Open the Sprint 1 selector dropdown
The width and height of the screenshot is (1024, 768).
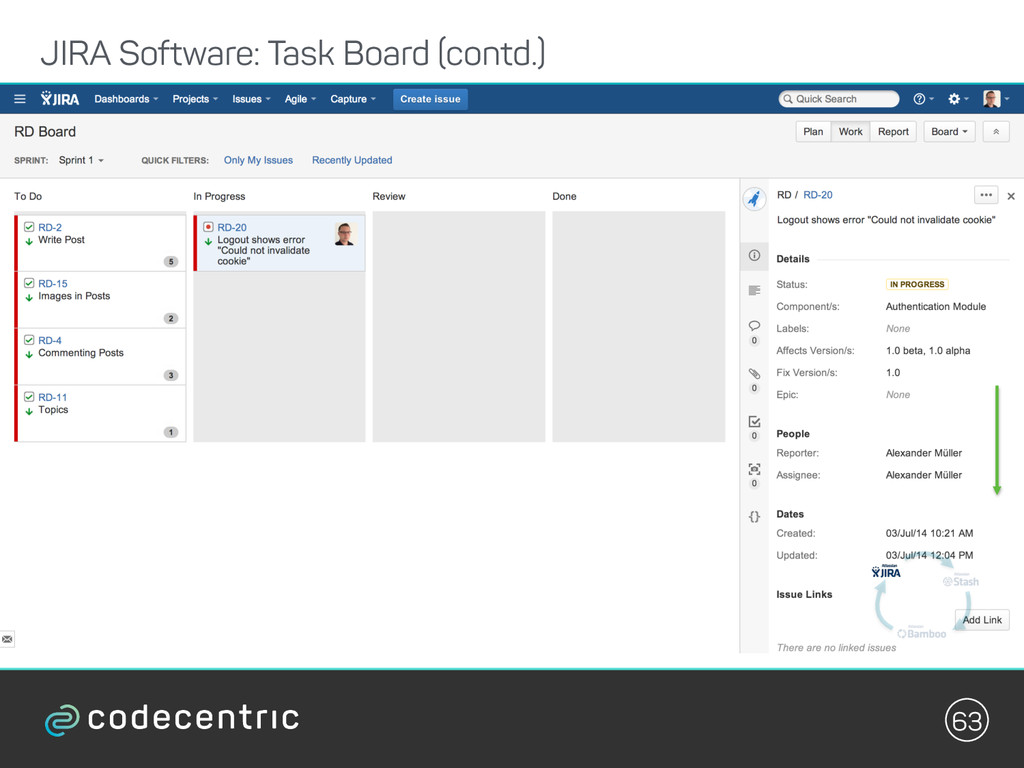81,160
